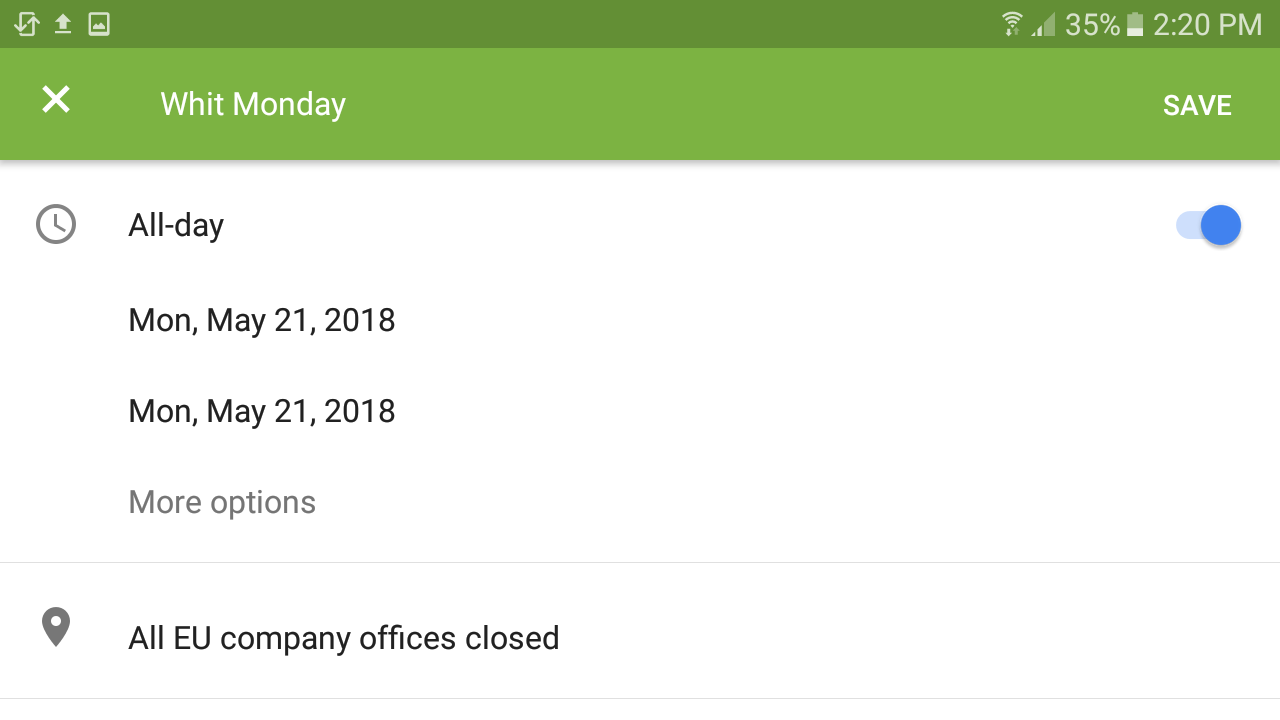Tap the Wi-Fi icon in the status bar

click(1013, 24)
